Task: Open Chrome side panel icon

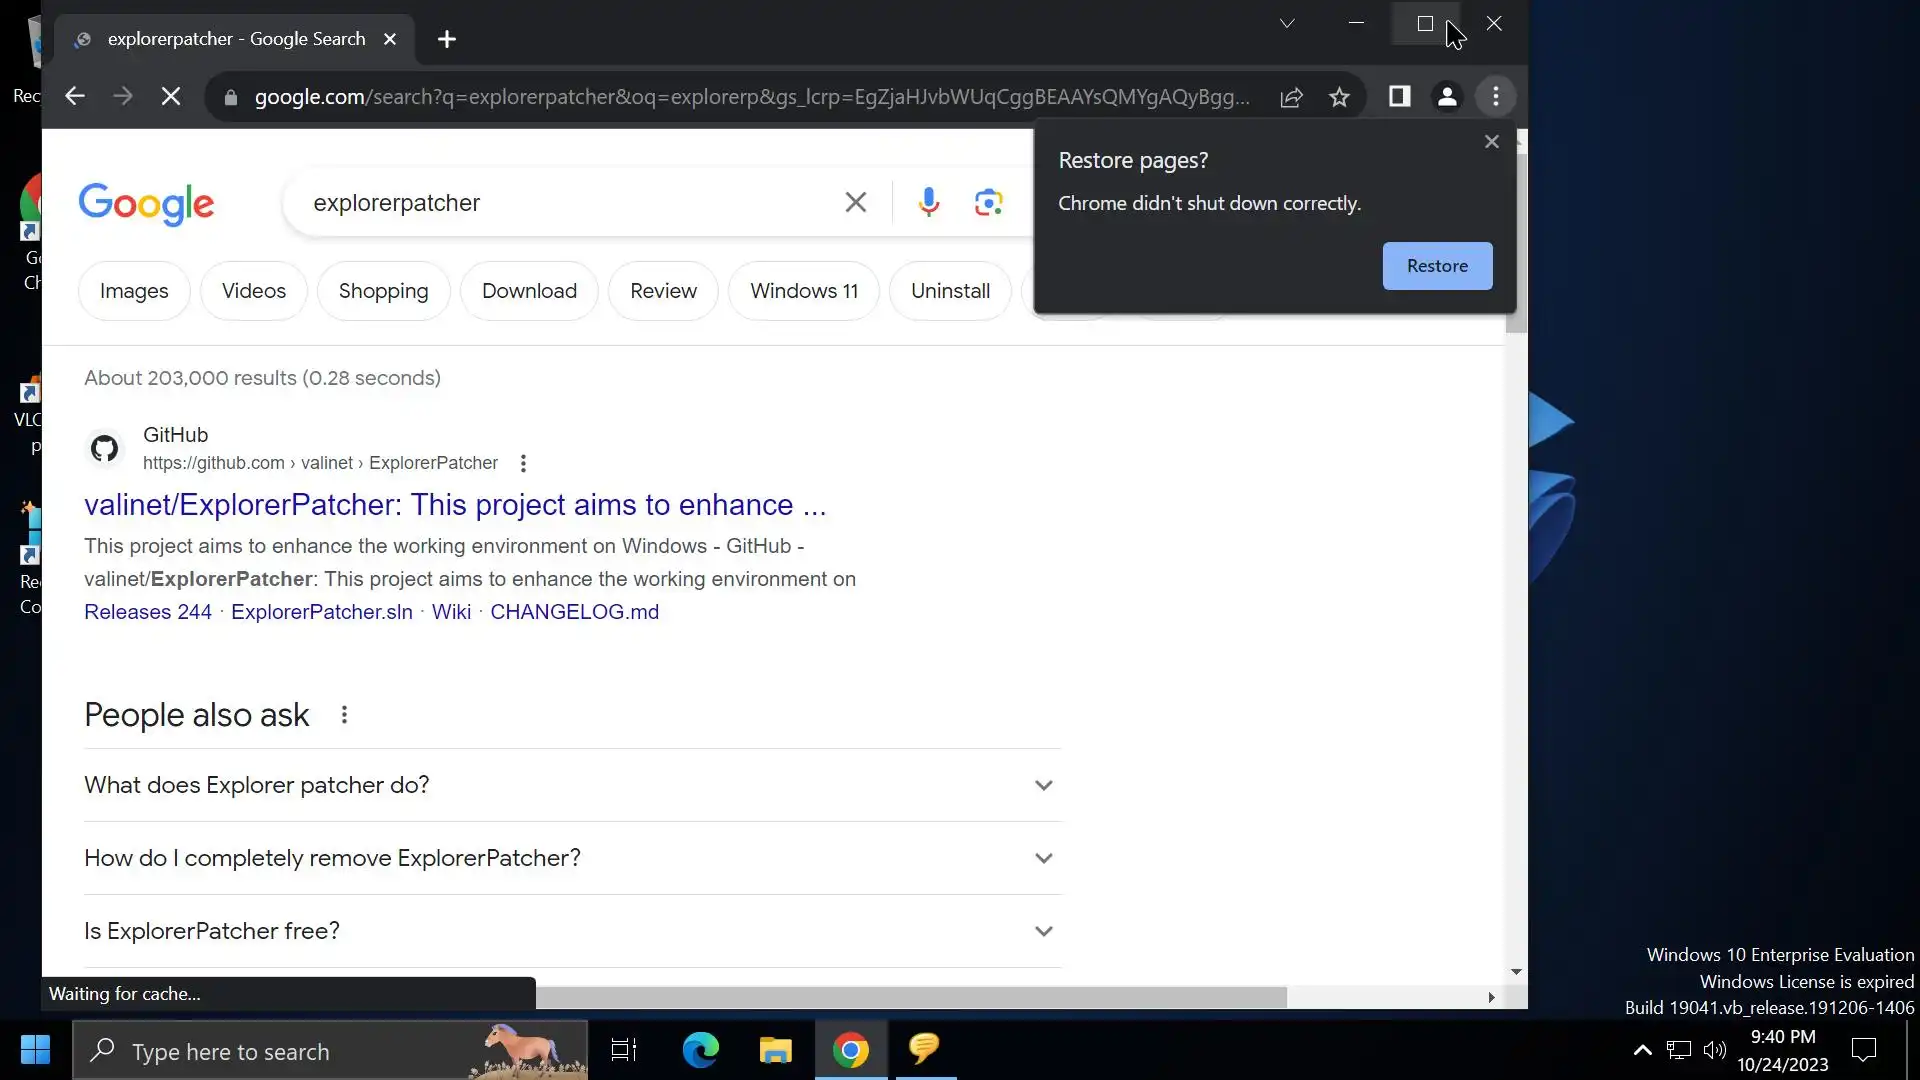Action: (1399, 97)
